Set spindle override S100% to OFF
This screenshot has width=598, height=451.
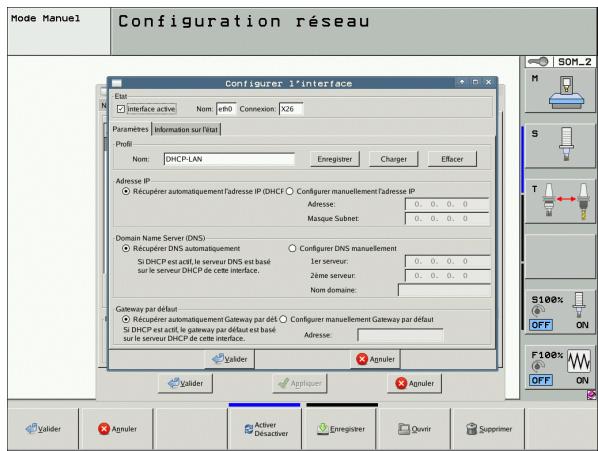540,325
